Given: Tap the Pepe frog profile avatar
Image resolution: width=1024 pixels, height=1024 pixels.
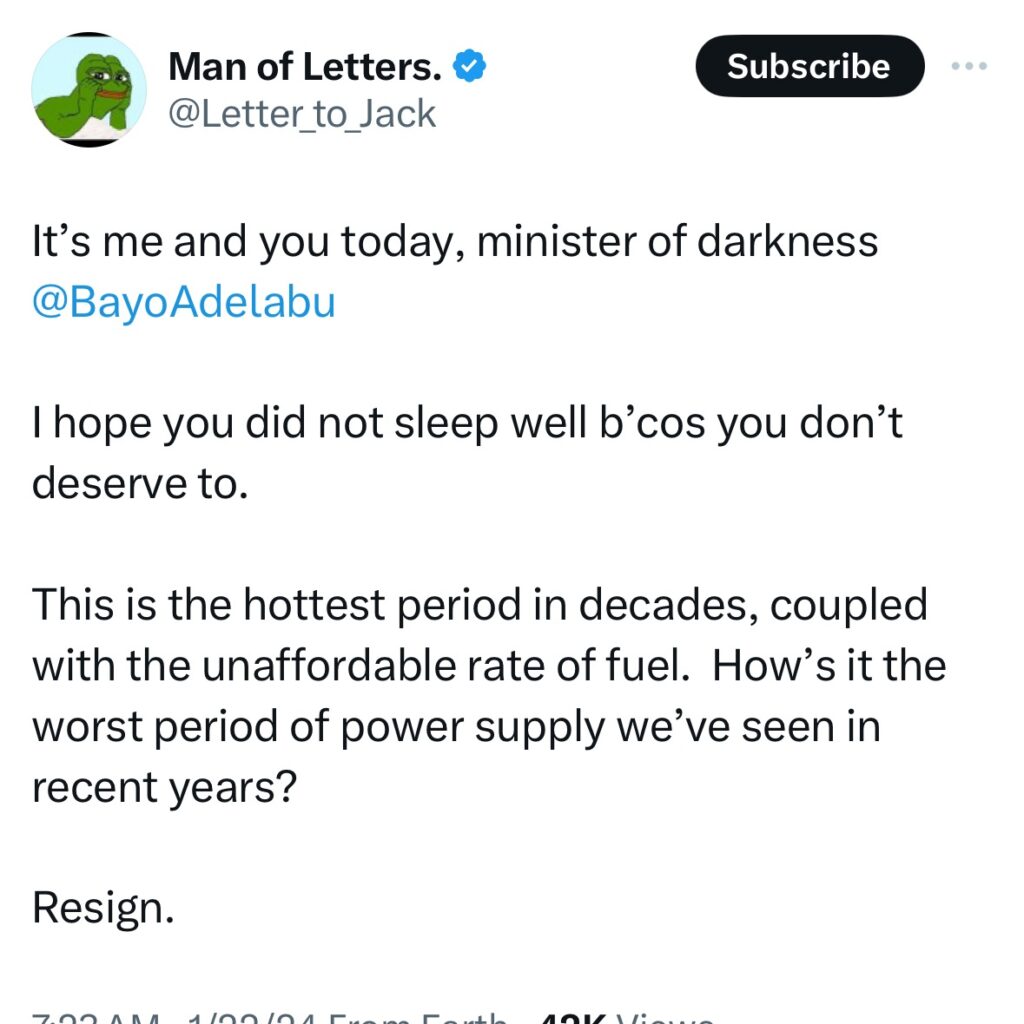Looking at the screenshot, I should pos(88,90).
